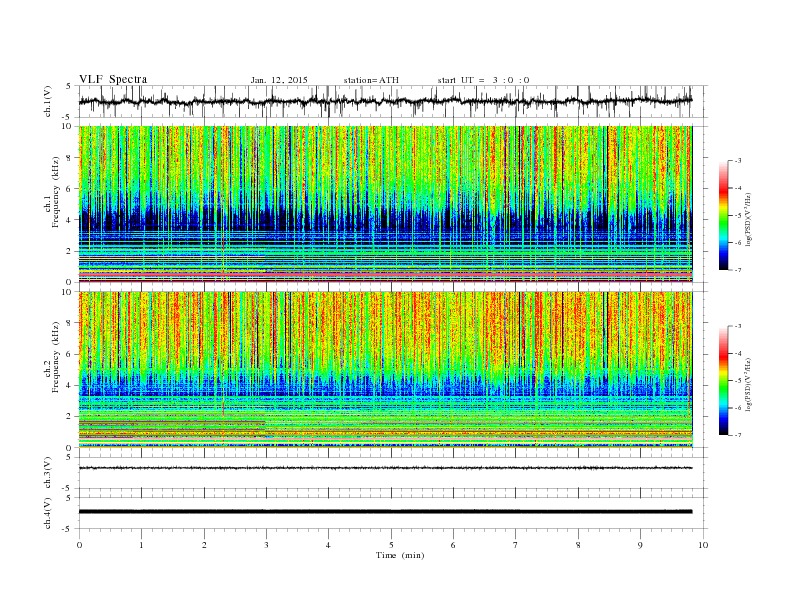Click the '10' time axis tick label
Image resolution: width=792 pixels, height=612 pixels.
point(703,545)
